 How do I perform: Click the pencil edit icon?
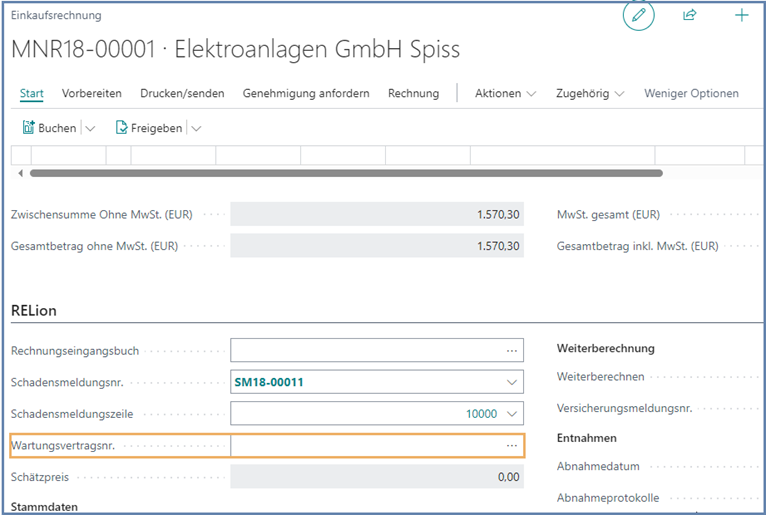pos(638,15)
